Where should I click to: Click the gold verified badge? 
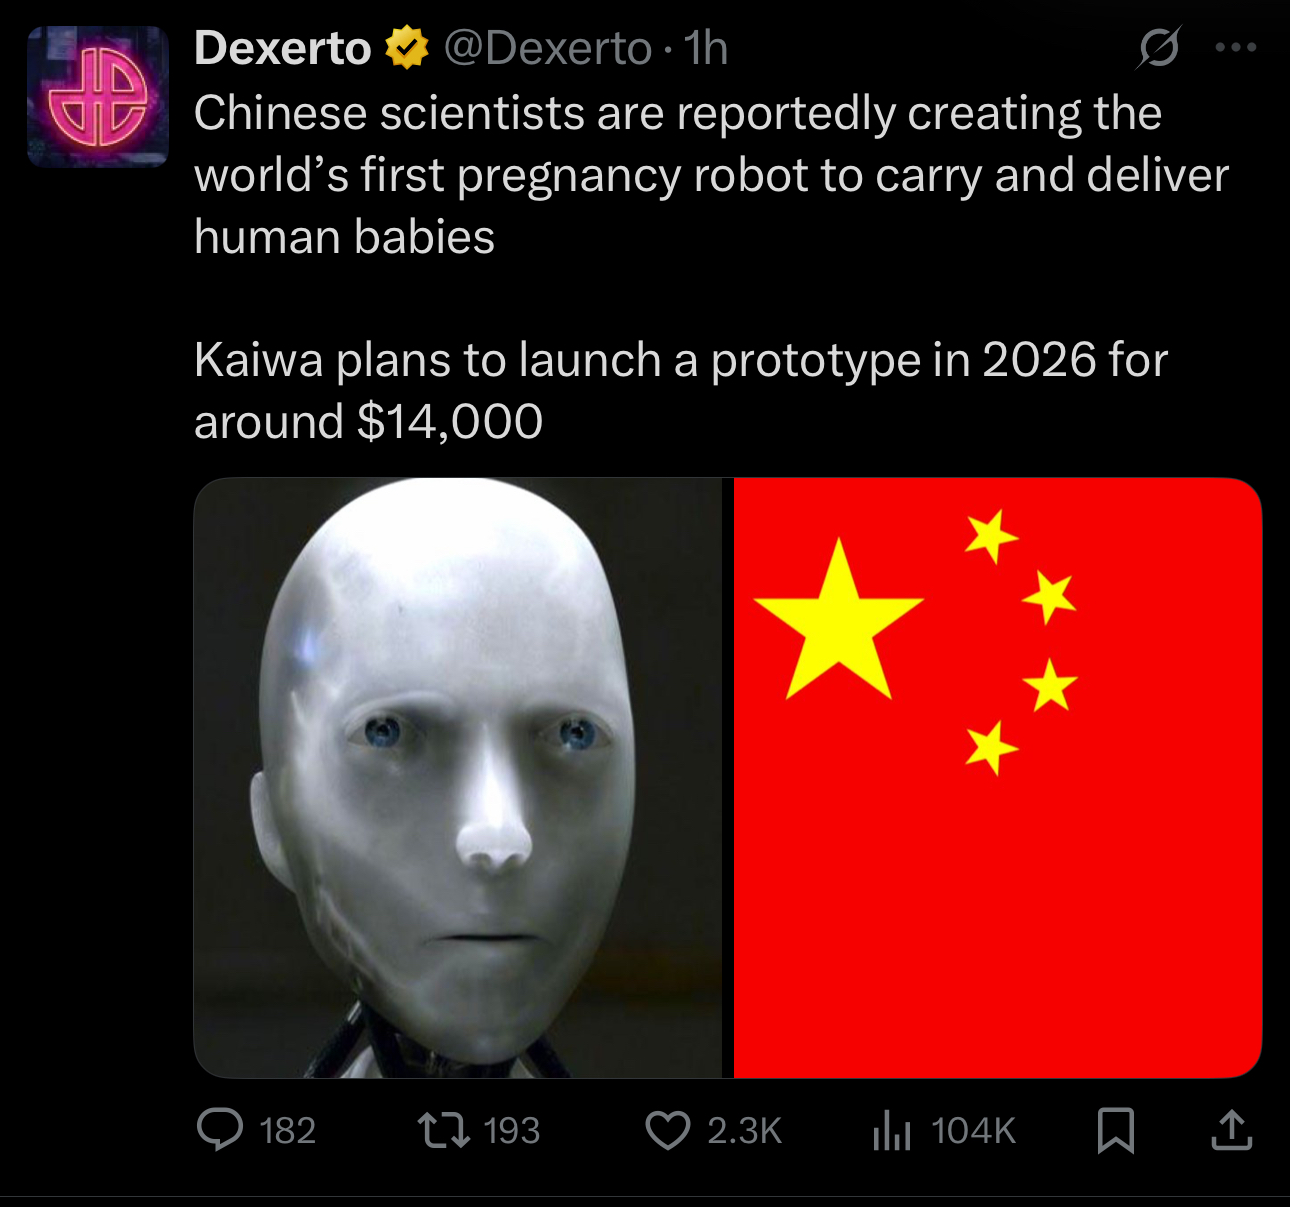406,48
